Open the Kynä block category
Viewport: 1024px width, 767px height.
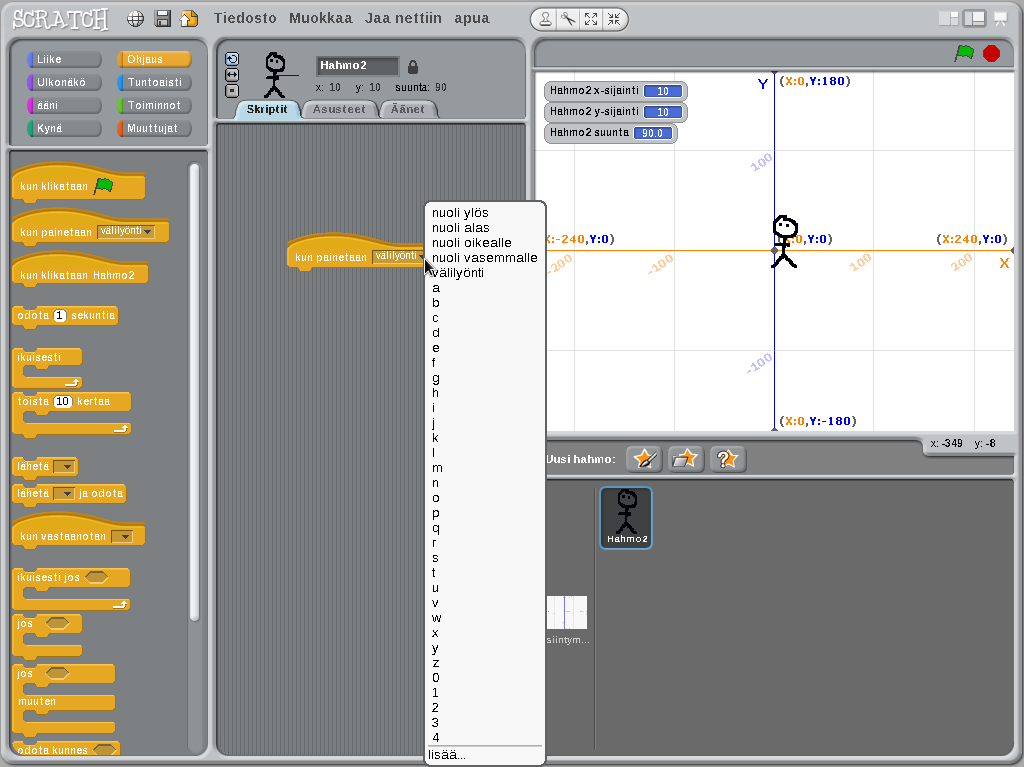[x=64, y=128]
